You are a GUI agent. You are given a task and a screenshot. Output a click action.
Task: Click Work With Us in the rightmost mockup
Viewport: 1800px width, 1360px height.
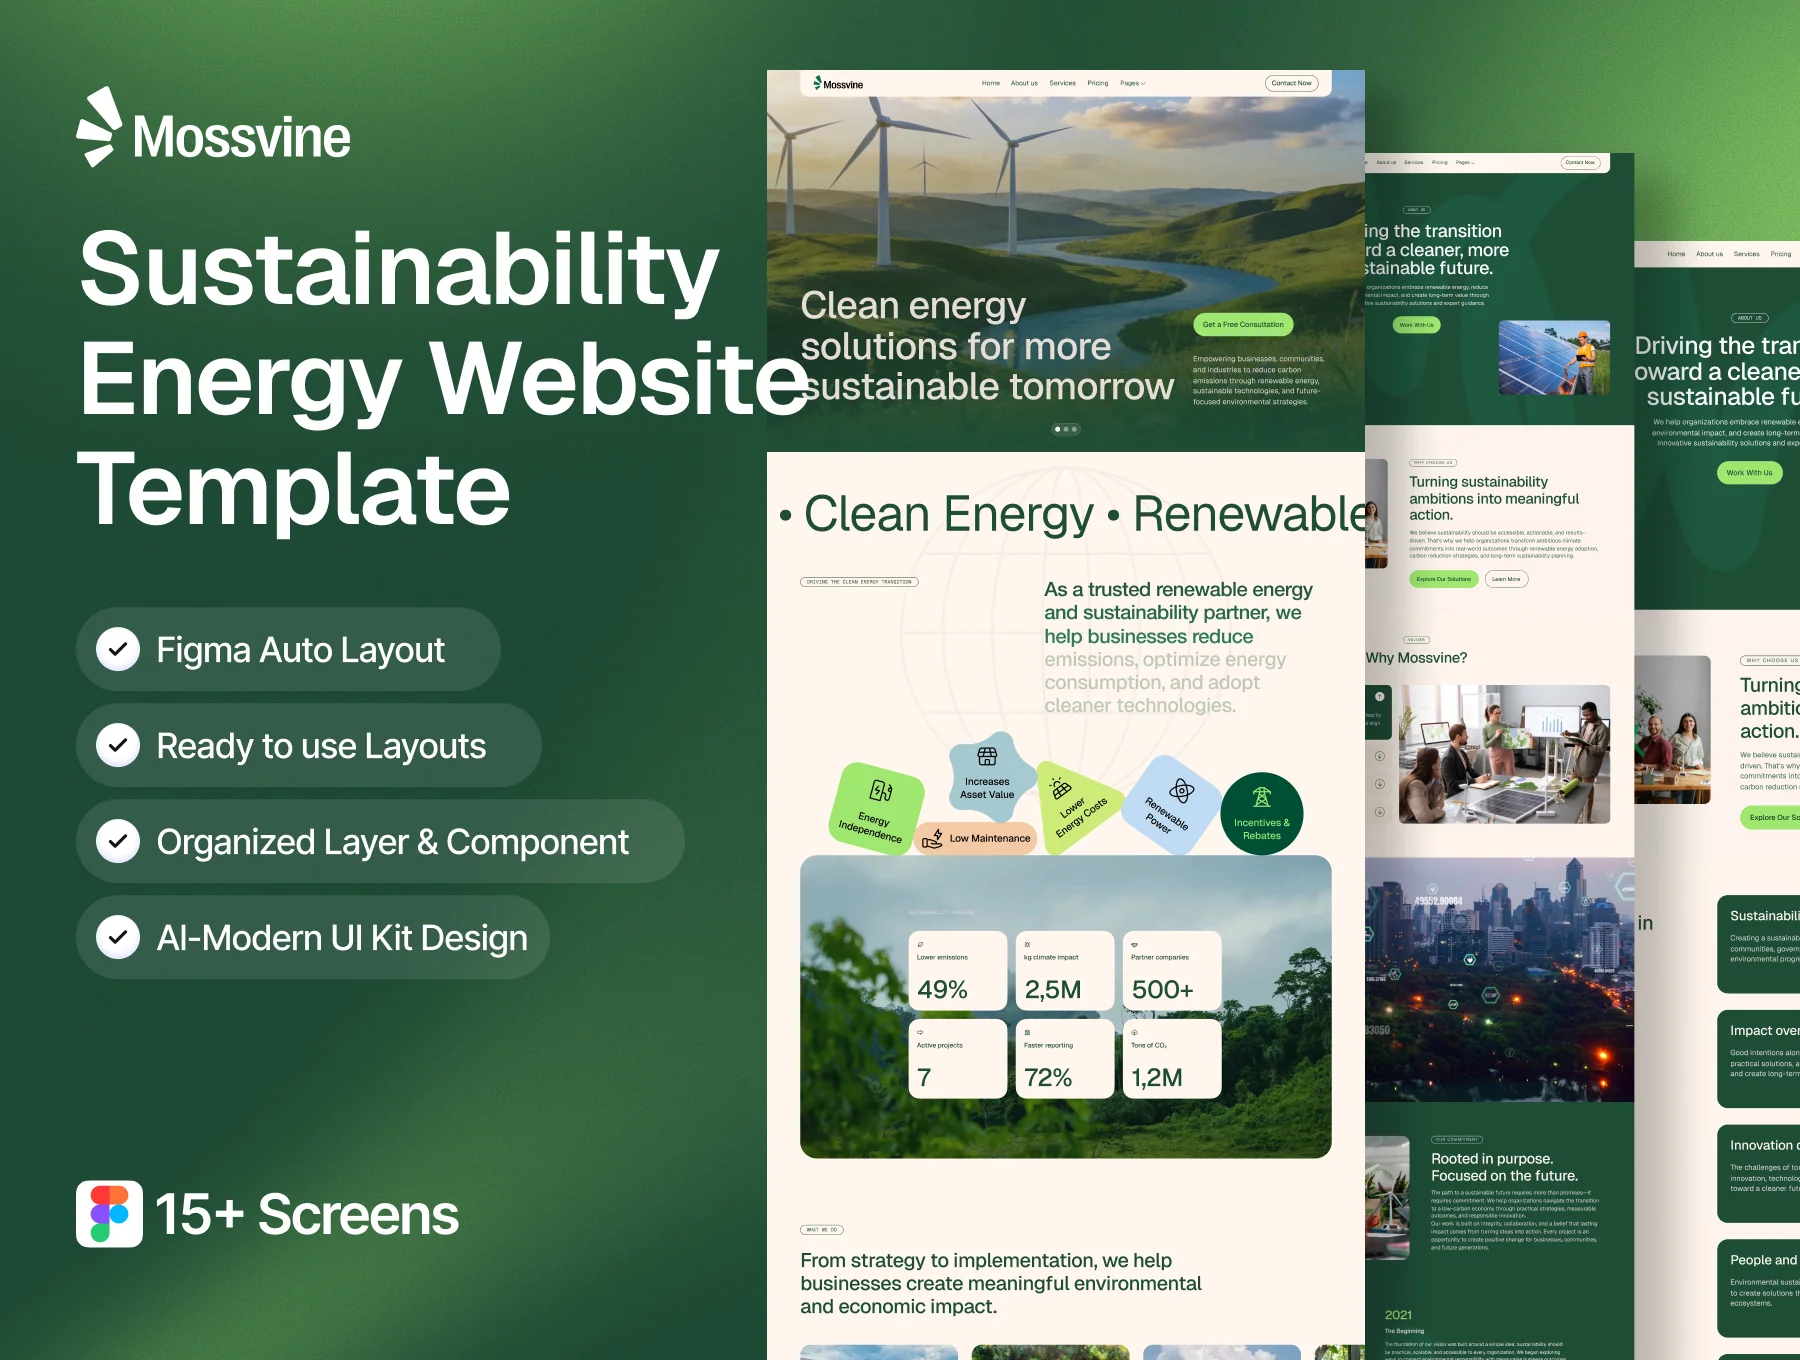point(1749,473)
